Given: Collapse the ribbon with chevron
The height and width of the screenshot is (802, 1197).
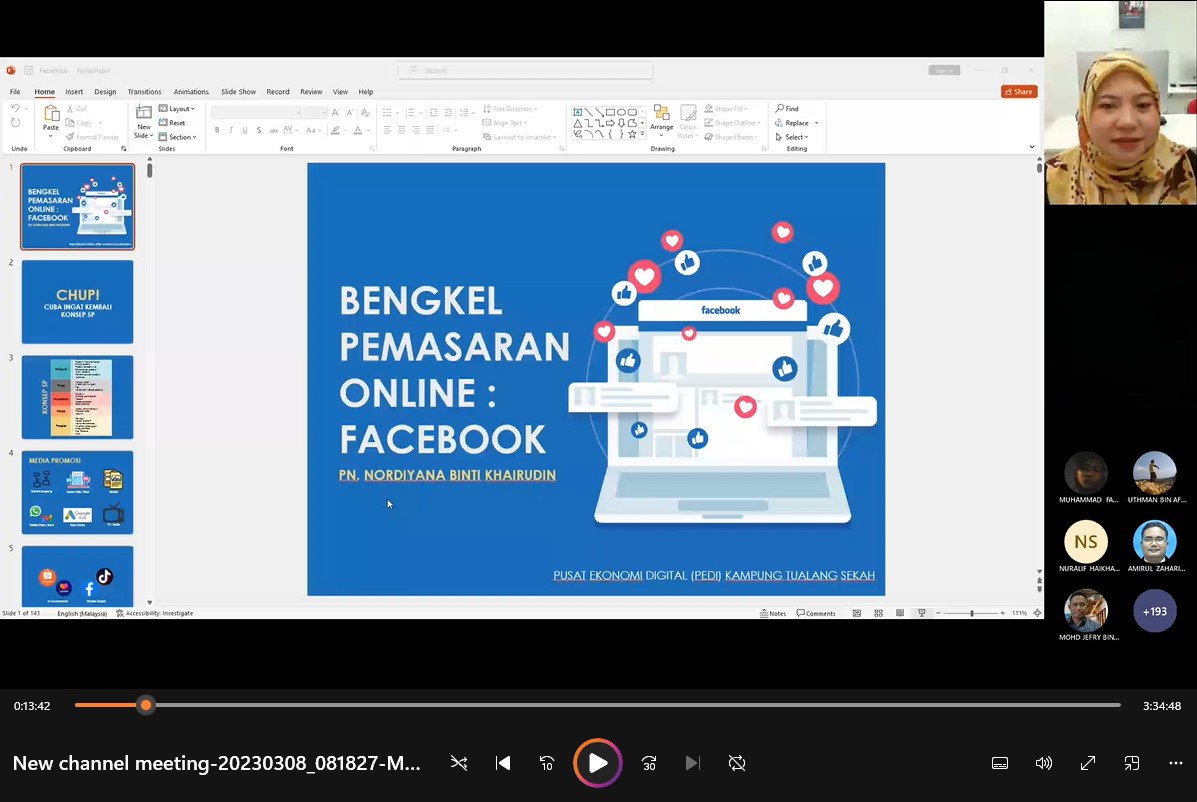Looking at the screenshot, I should click(1032, 147).
